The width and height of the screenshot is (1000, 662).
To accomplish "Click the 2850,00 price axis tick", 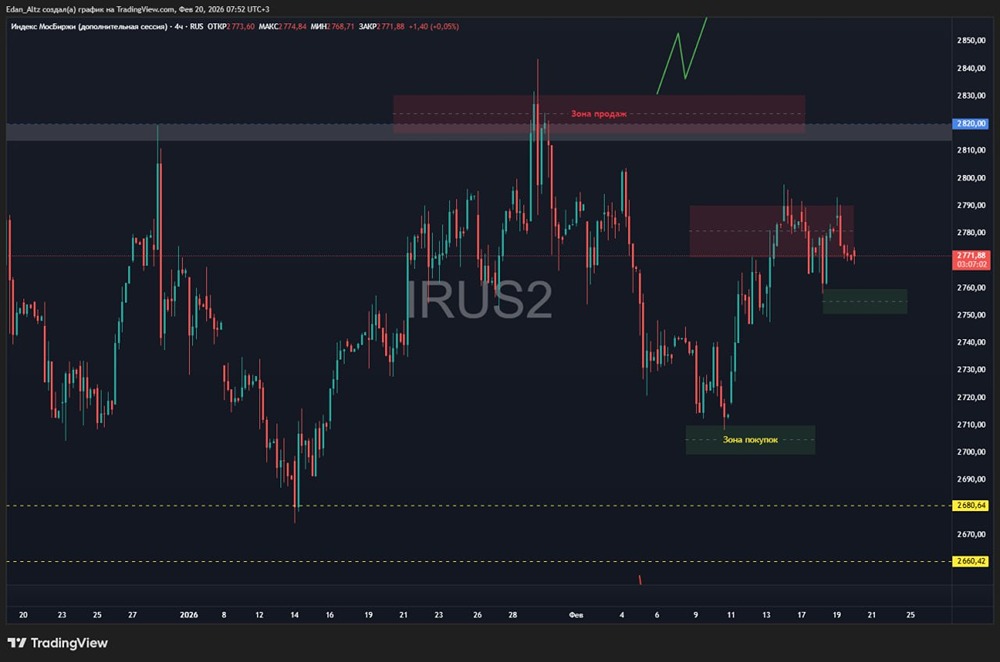I will pyautogui.click(x=971, y=40).
